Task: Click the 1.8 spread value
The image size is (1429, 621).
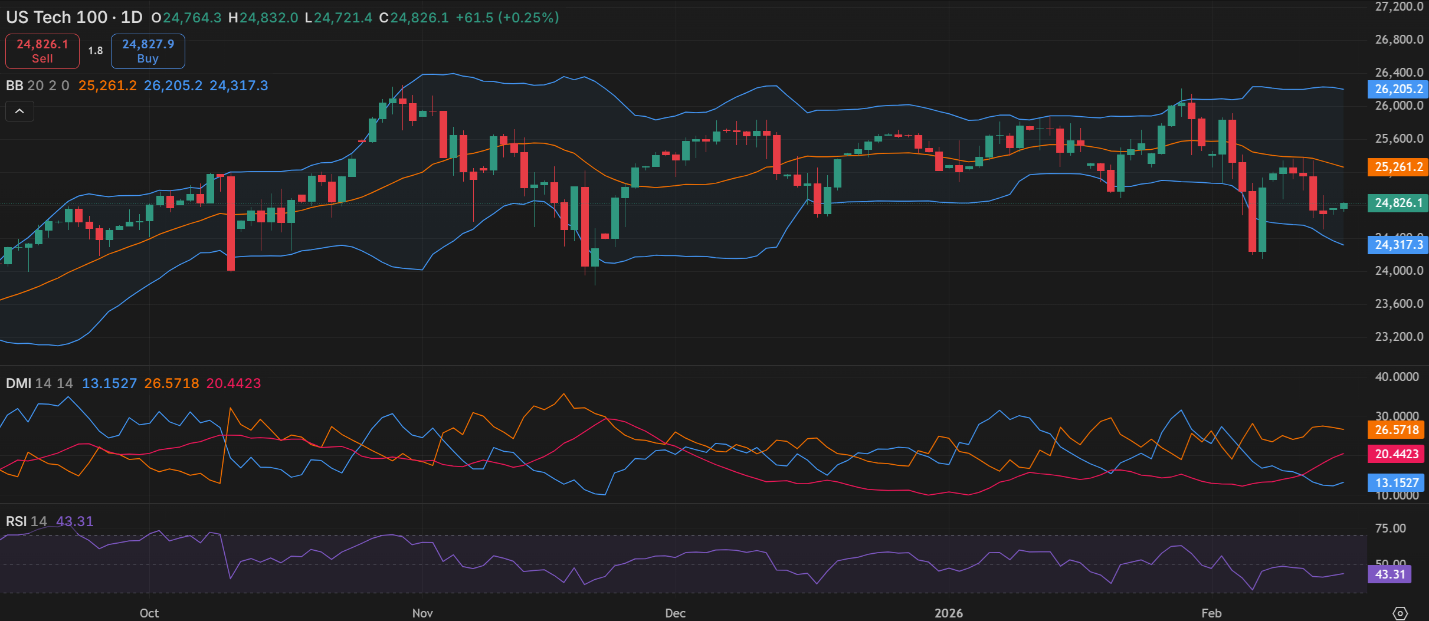Action: (x=95, y=51)
